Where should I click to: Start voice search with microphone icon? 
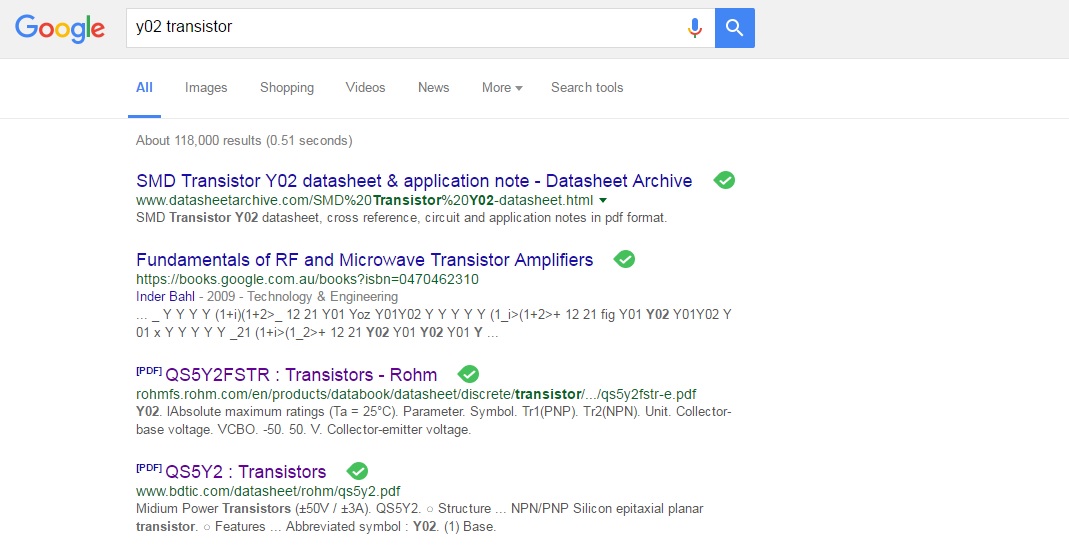[695, 28]
